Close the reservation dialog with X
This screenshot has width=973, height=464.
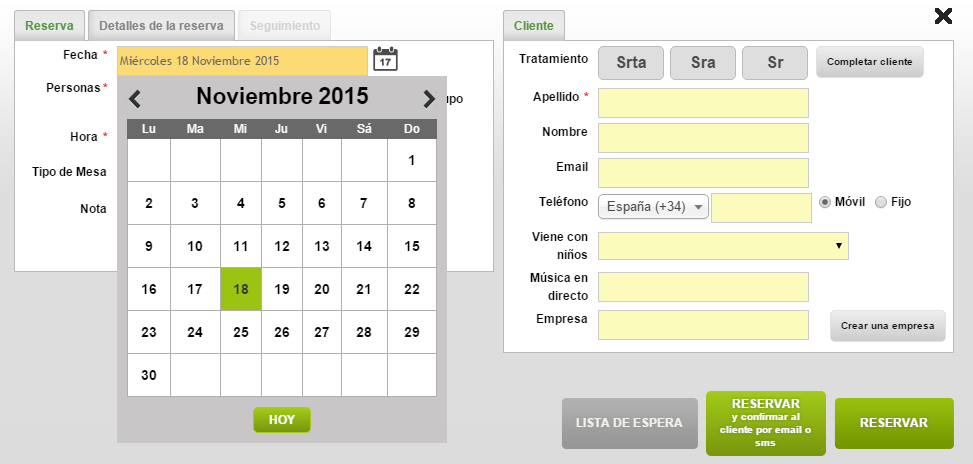[x=943, y=16]
